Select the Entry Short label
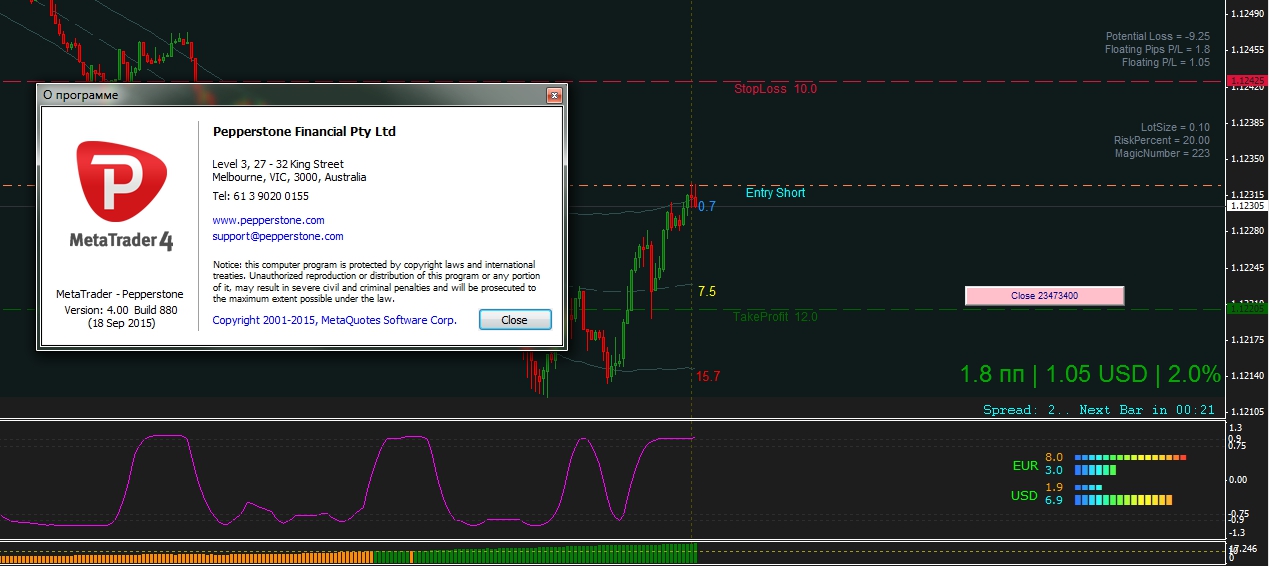 (x=775, y=193)
